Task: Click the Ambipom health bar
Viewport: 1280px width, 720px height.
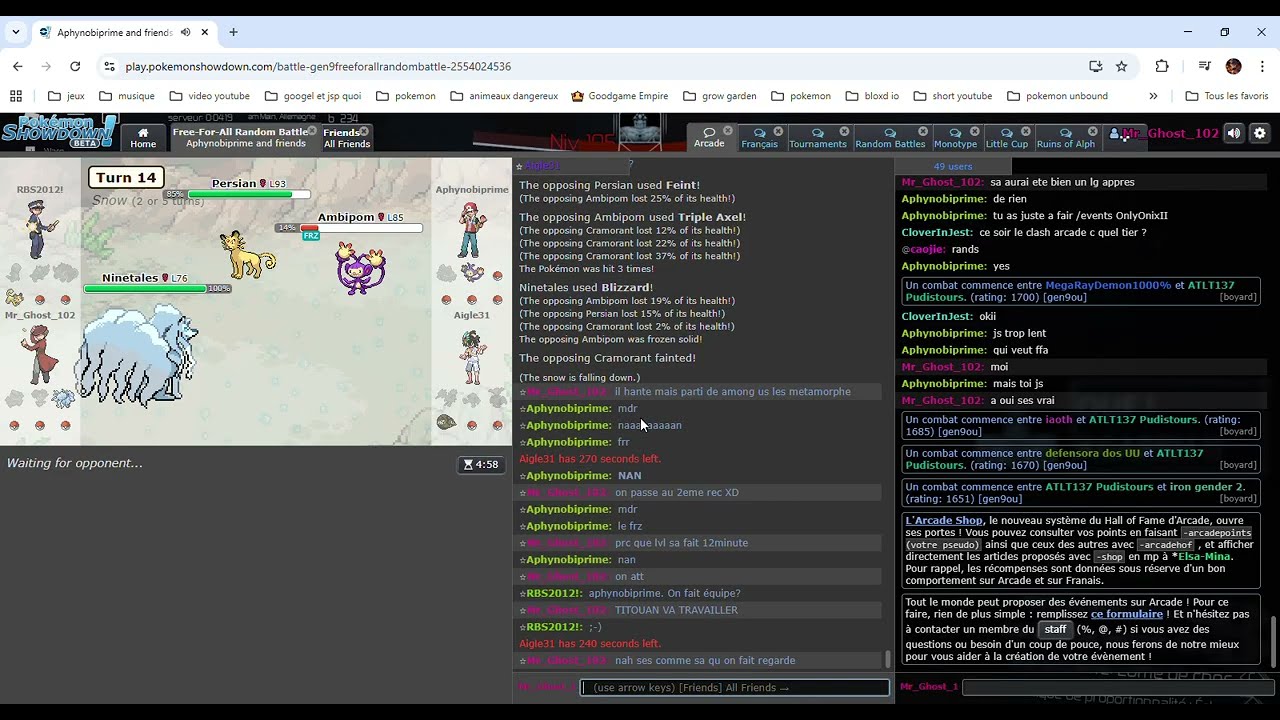Action: point(360,228)
